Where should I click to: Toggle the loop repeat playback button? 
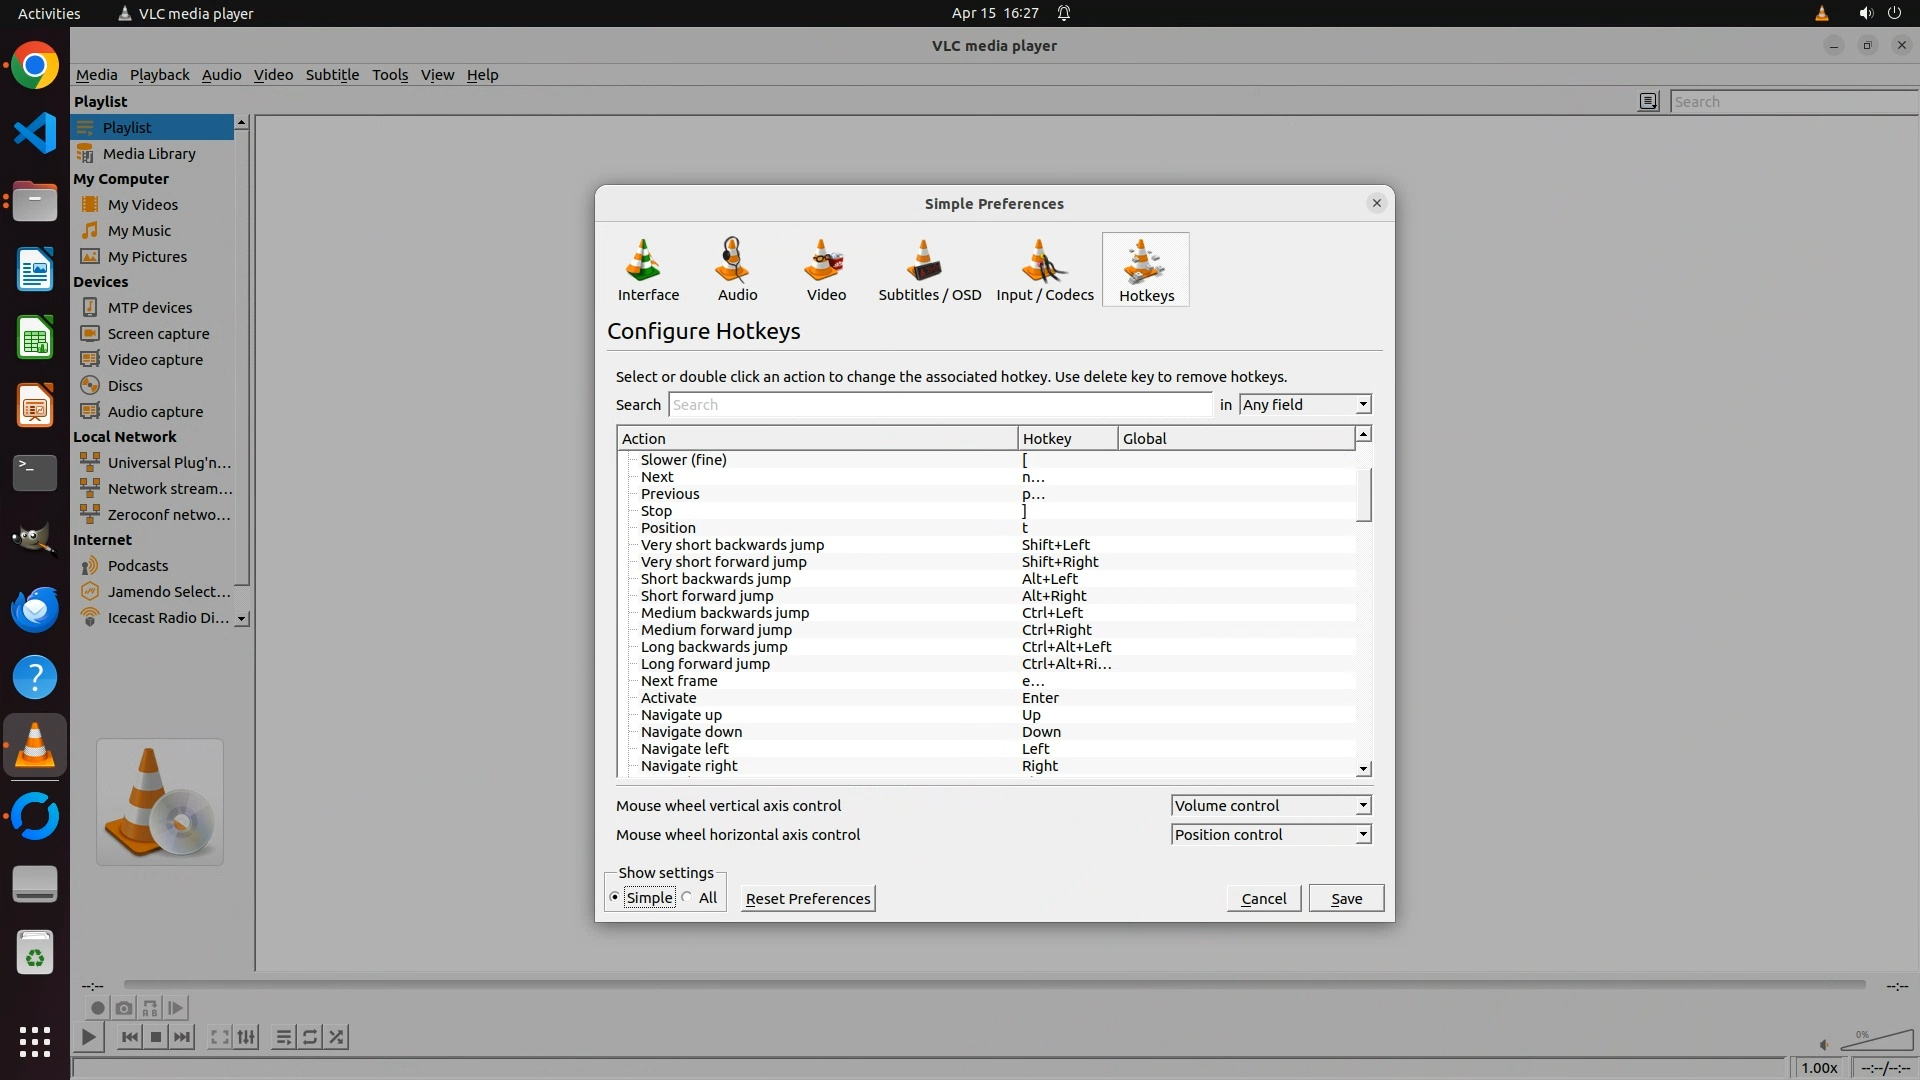point(310,1037)
